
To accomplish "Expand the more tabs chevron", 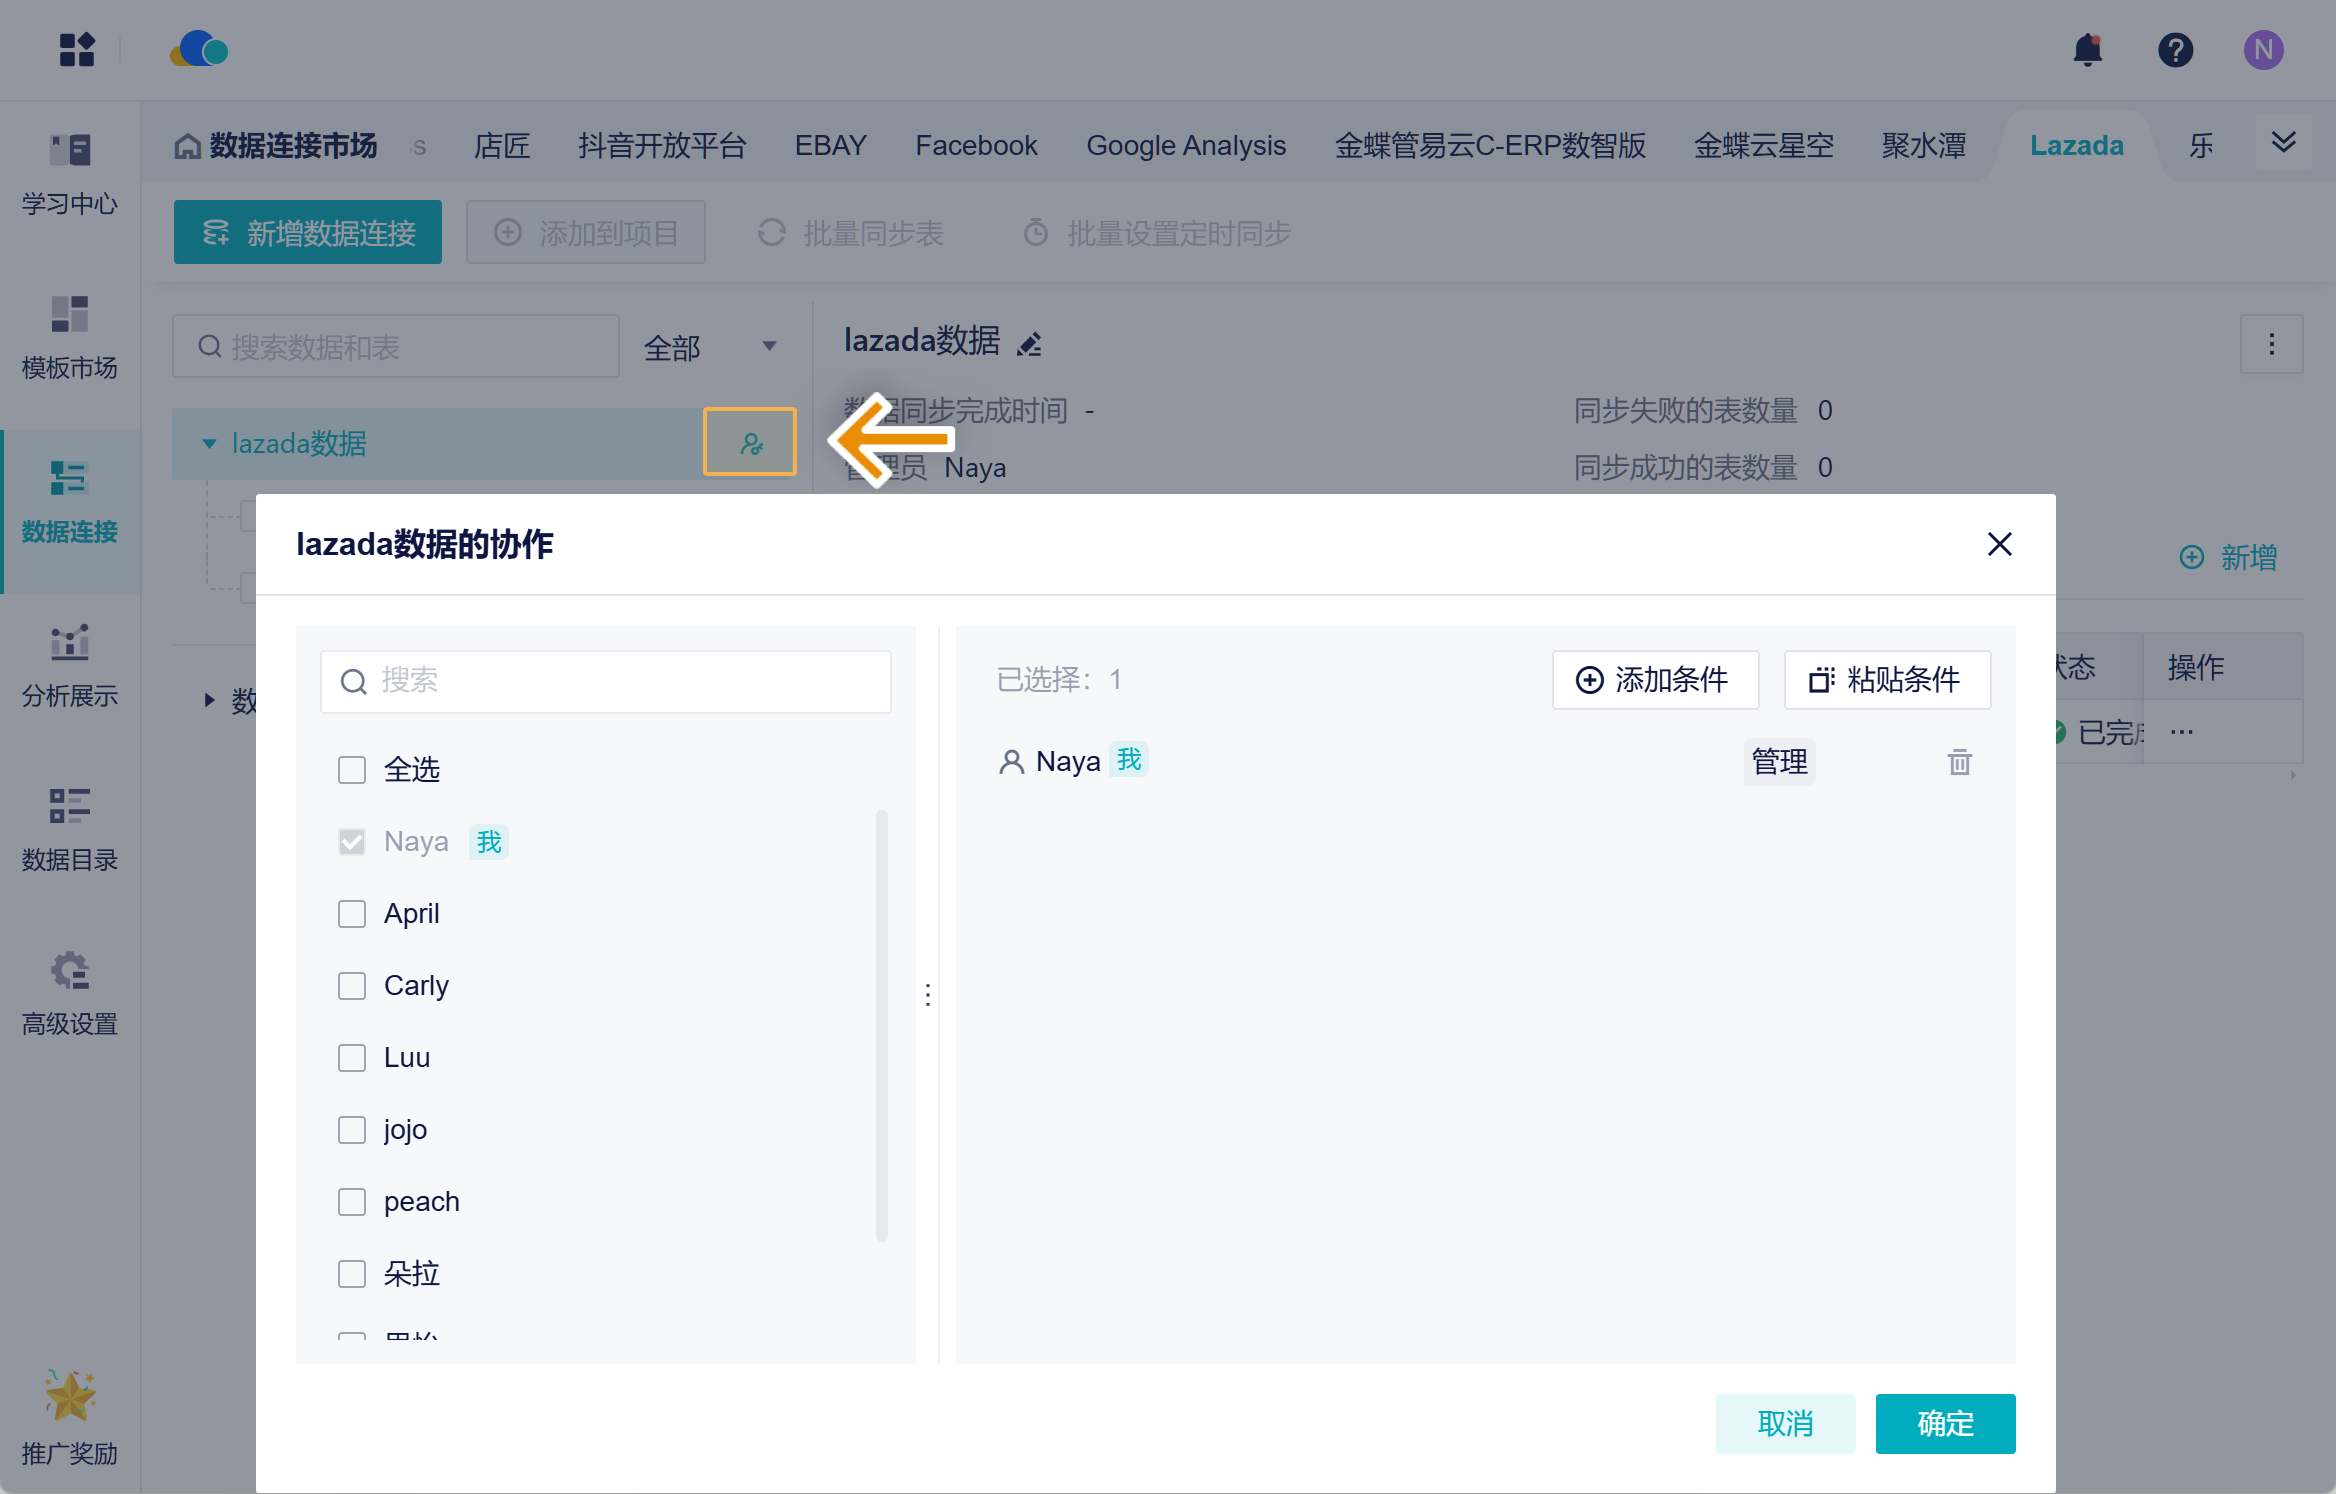I will [x=2283, y=143].
